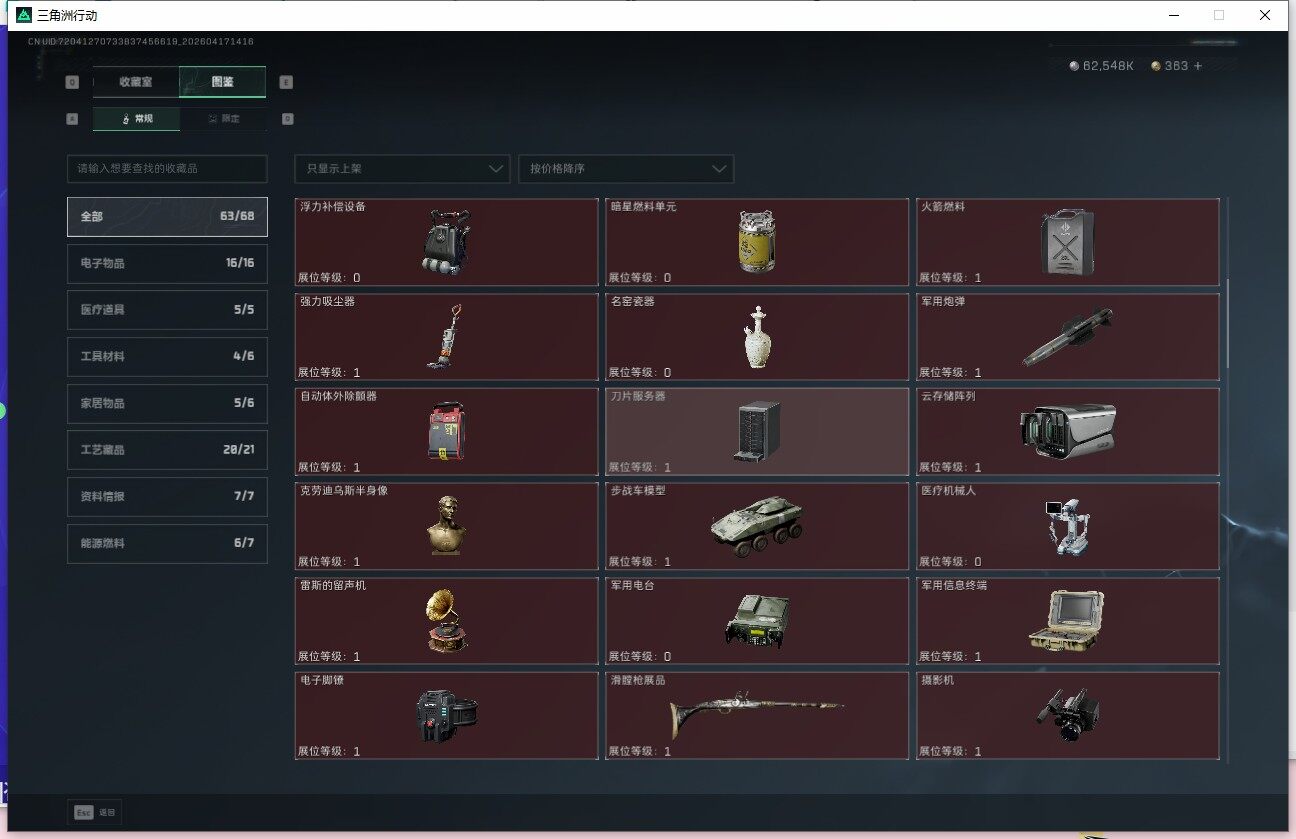
Task: Choose the 克劳迪乌斯半身像 bust statue icon
Action: pos(445,526)
